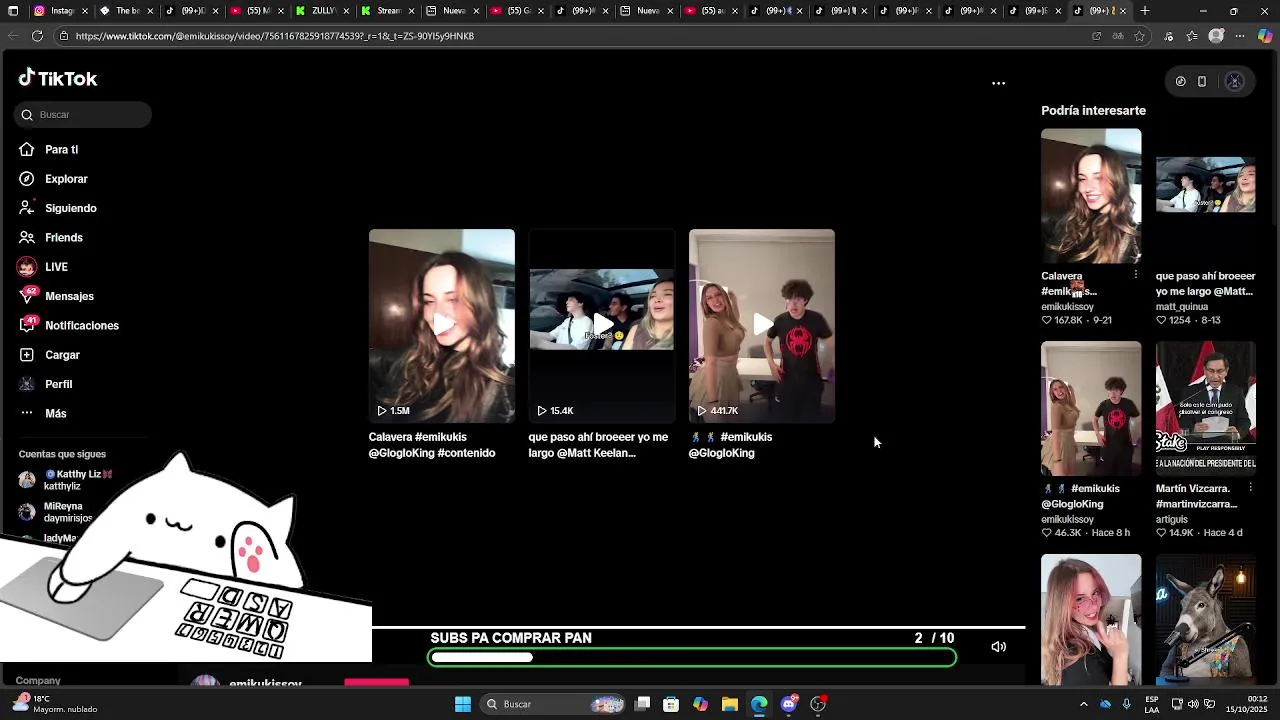
Task: Open browser extensions icon in toolbar
Action: 1168,36
